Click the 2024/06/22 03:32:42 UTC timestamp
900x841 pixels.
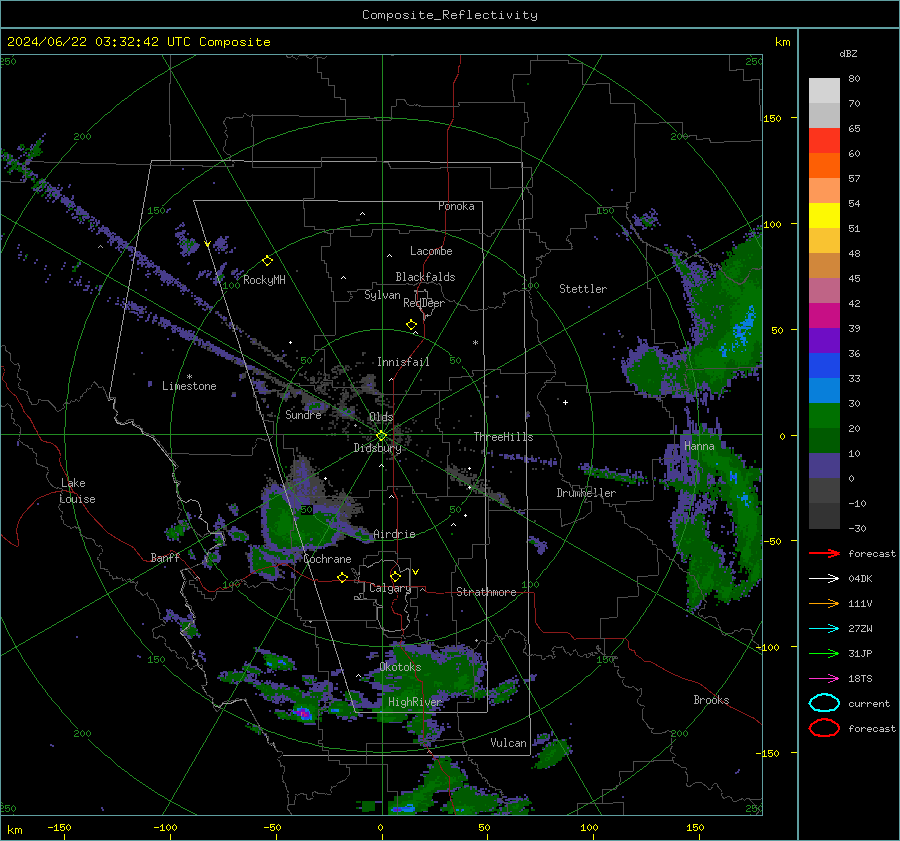101,42
